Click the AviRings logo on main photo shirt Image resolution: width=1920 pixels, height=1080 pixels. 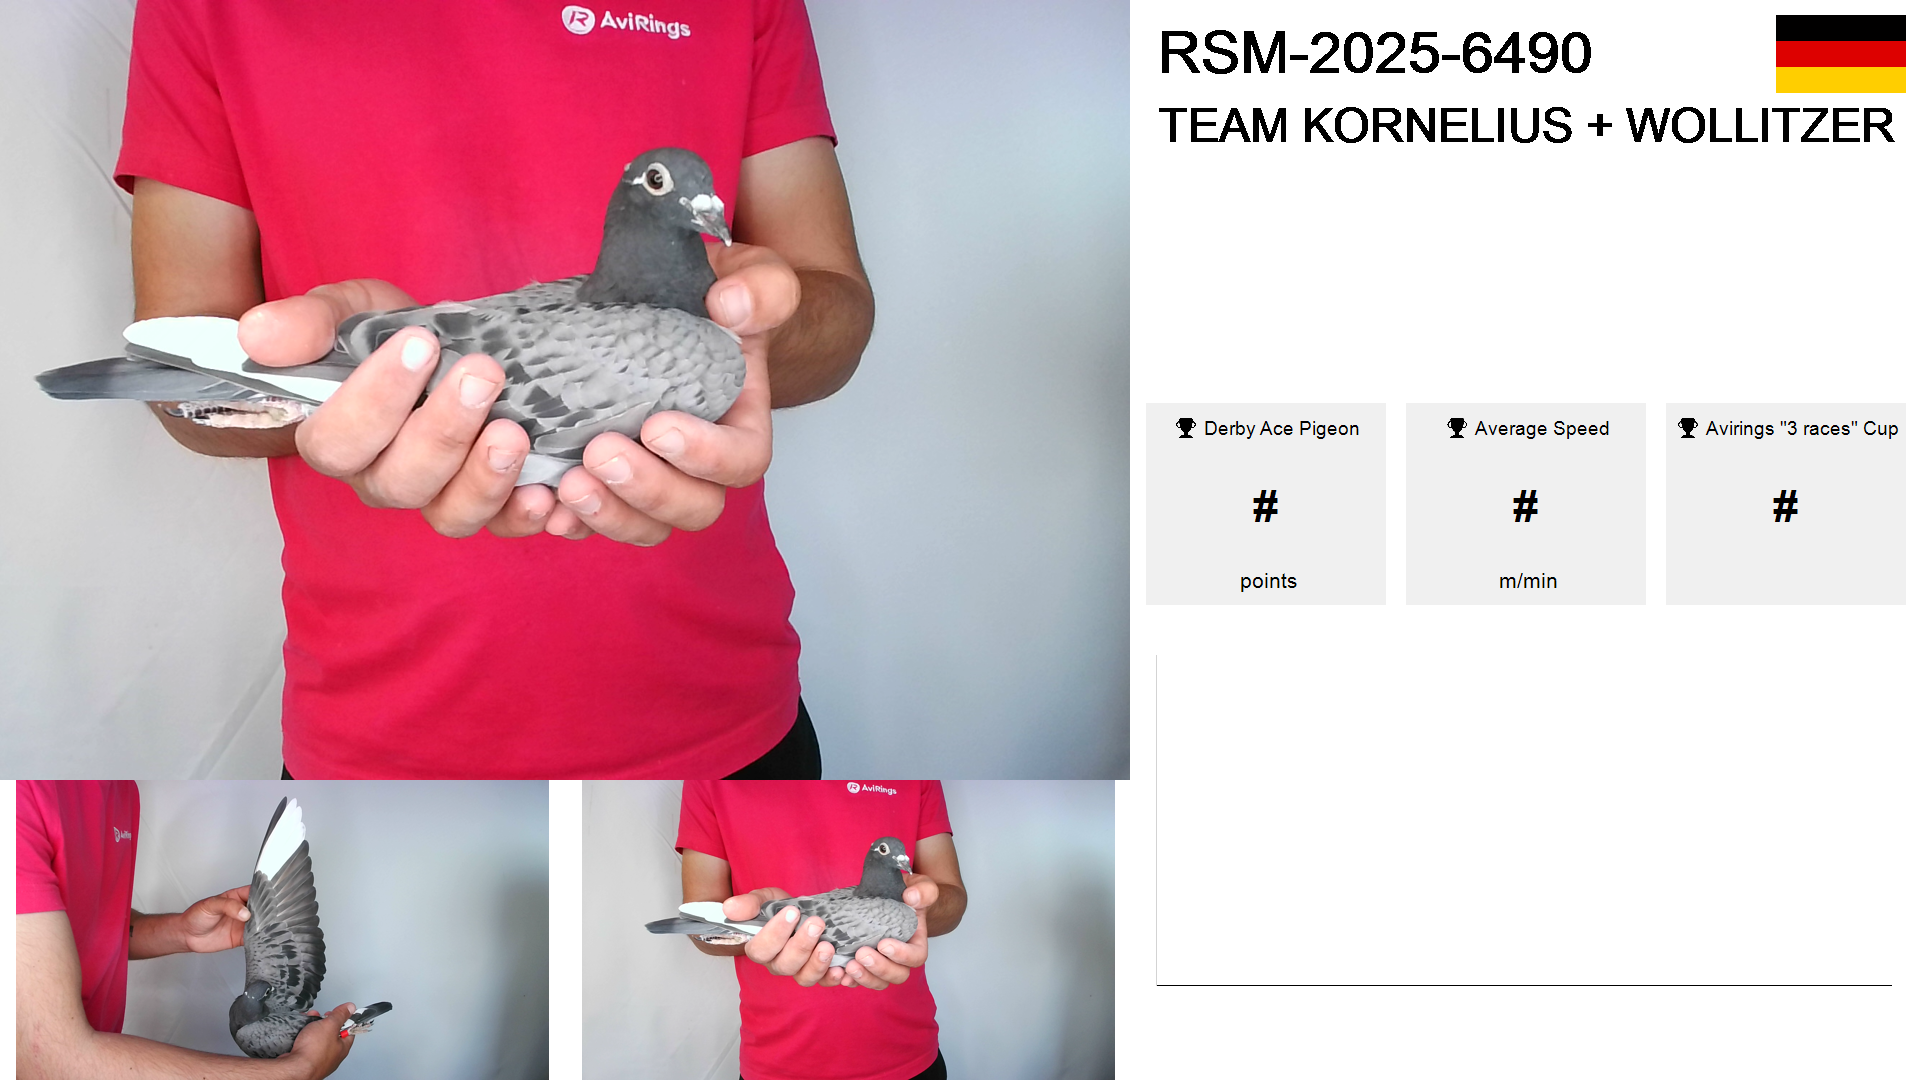626,21
